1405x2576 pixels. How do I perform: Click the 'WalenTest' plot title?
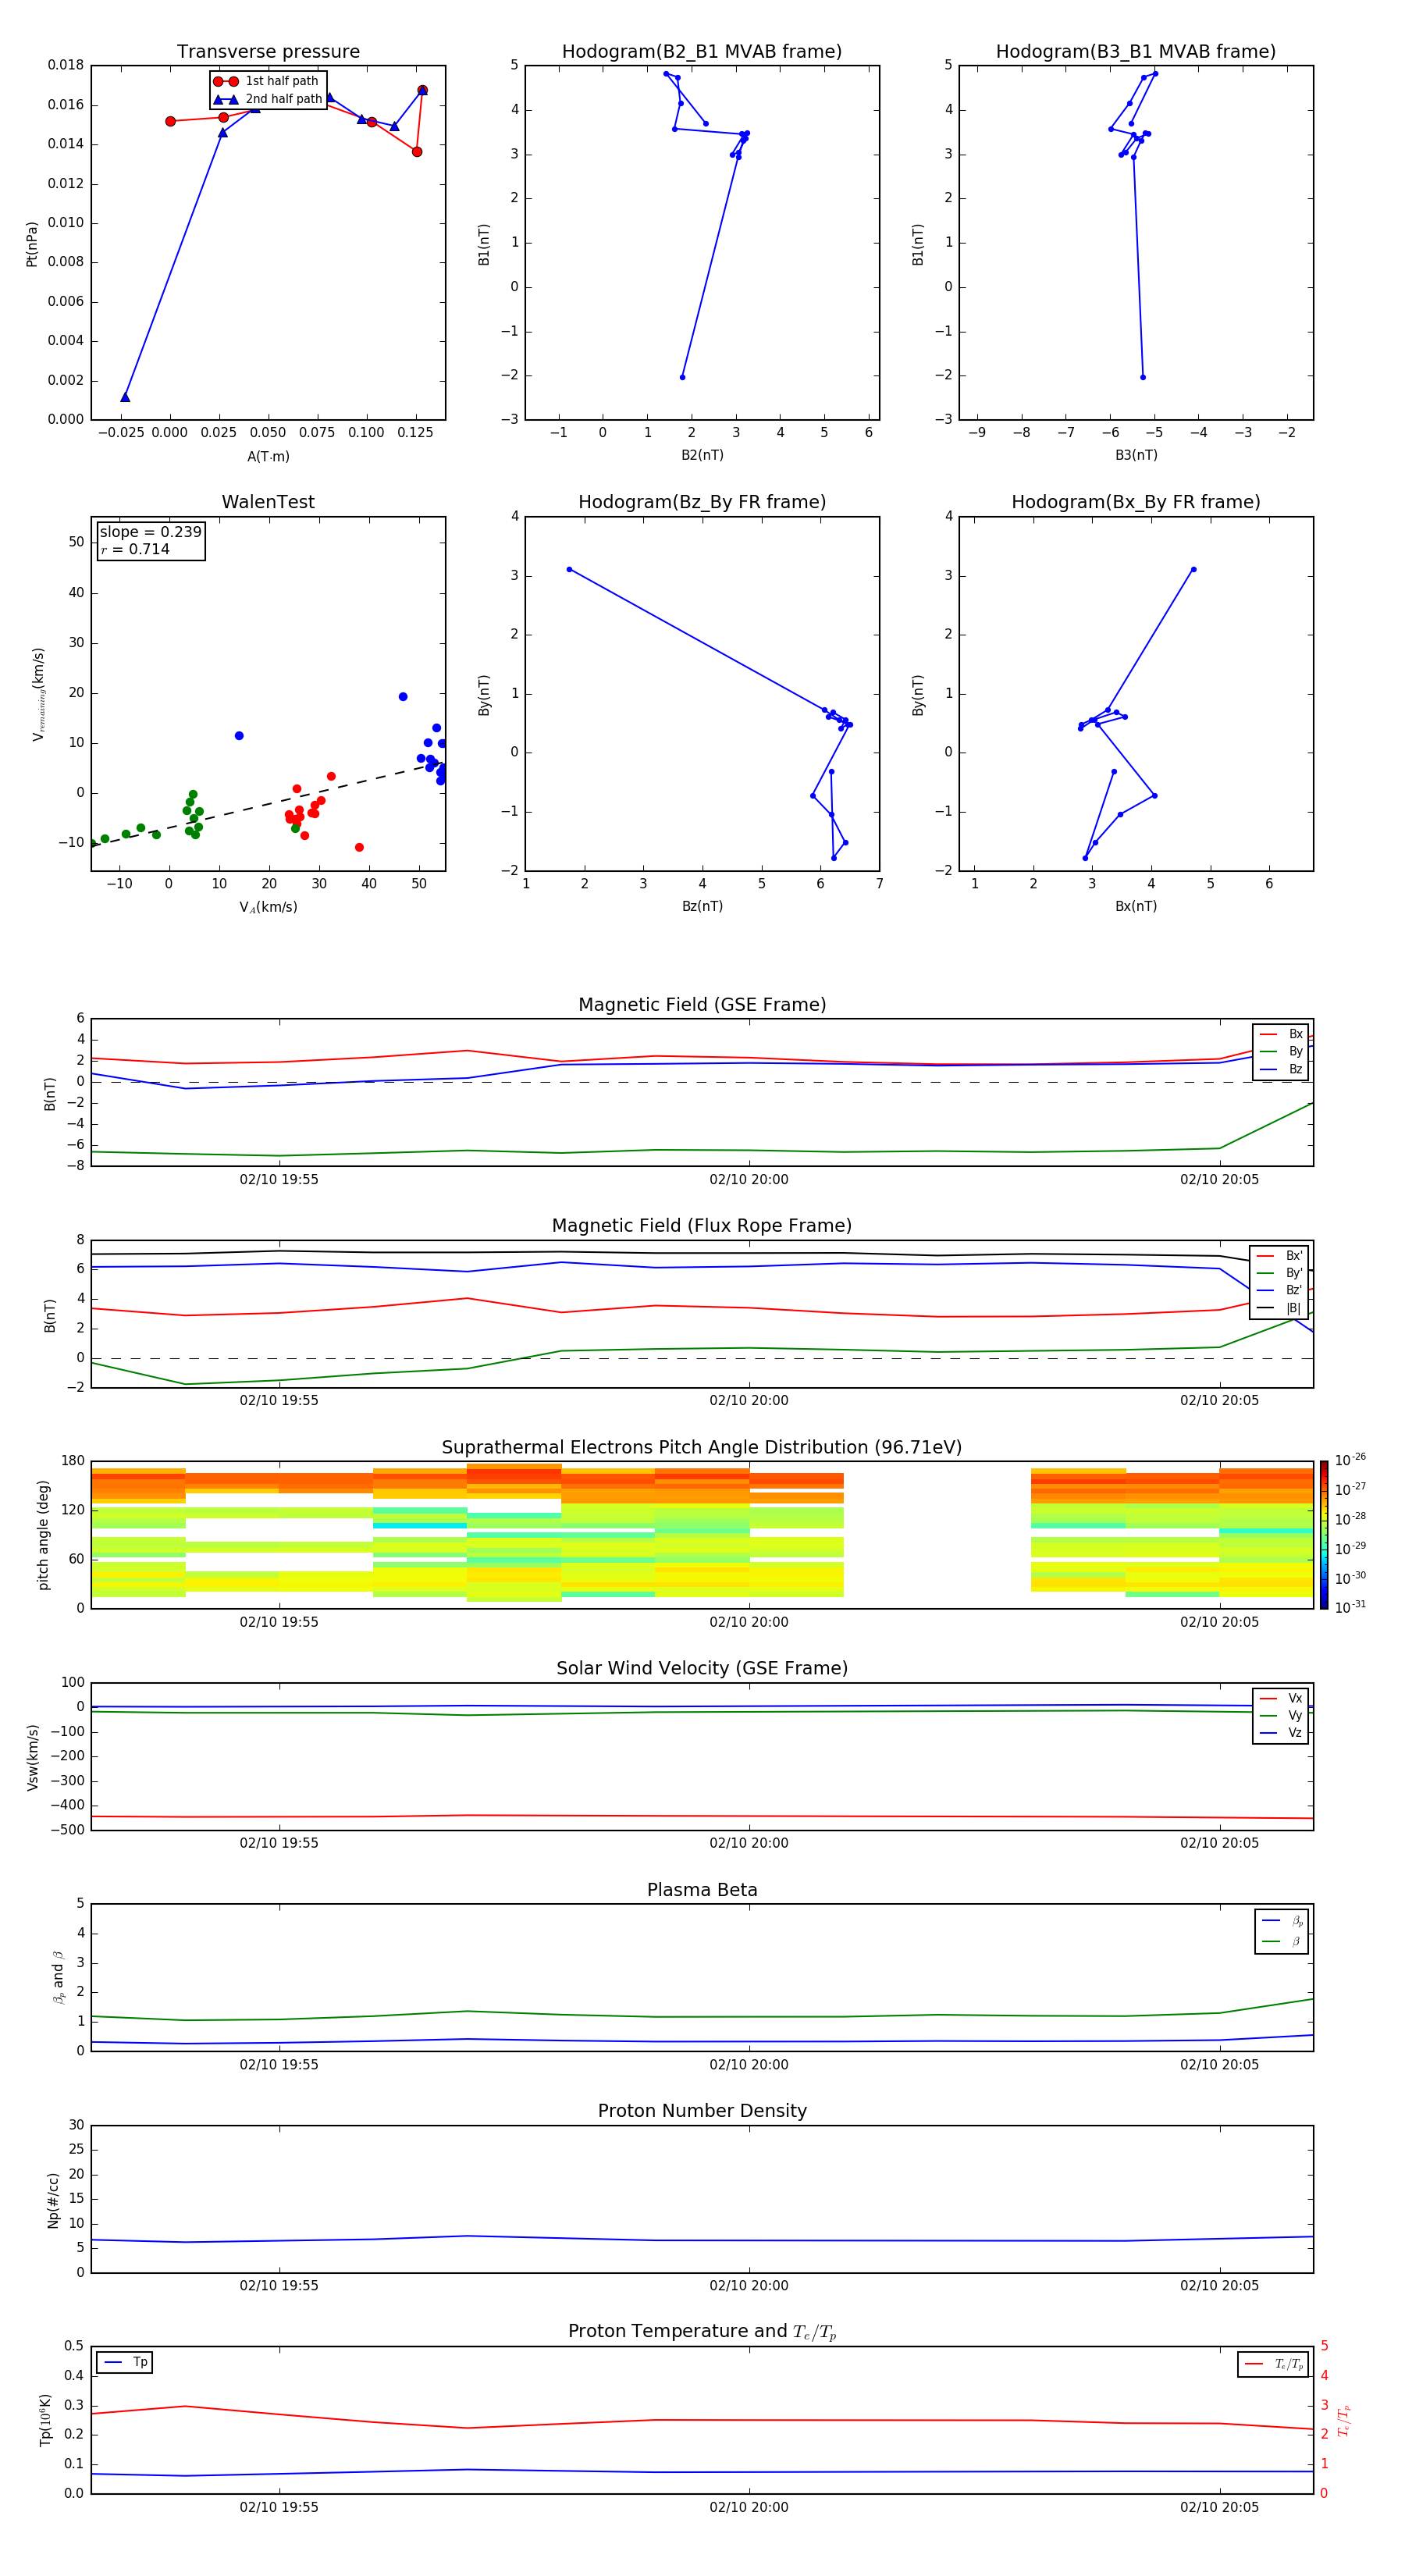click(x=268, y=502)
